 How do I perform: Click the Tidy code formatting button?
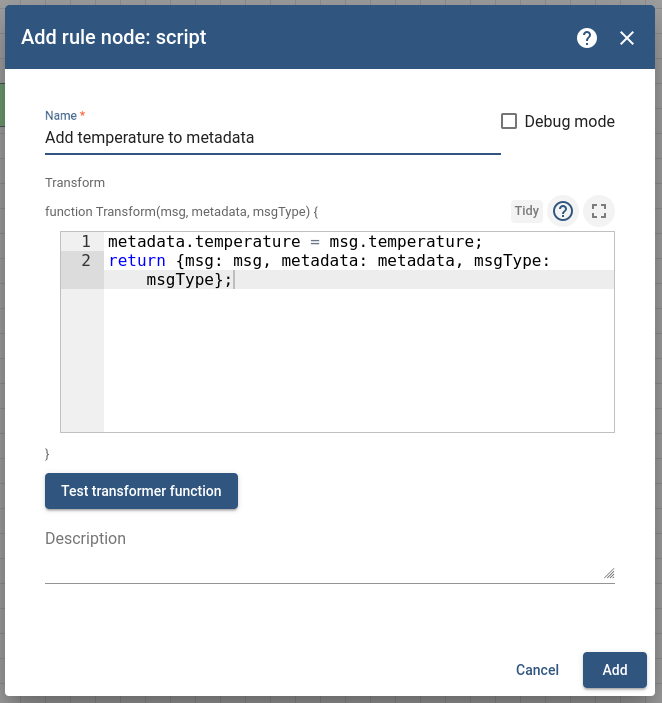tap(527, 211)
